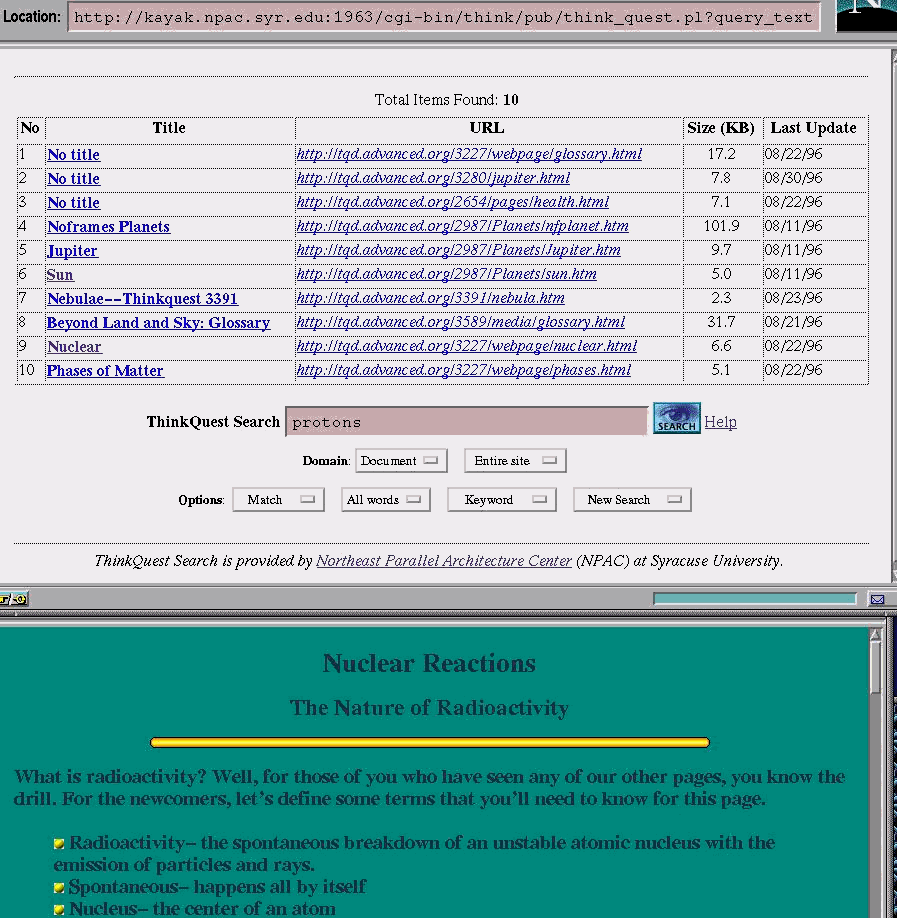Click the Title column header
The image size is (897, 918).
pos(169,128)
